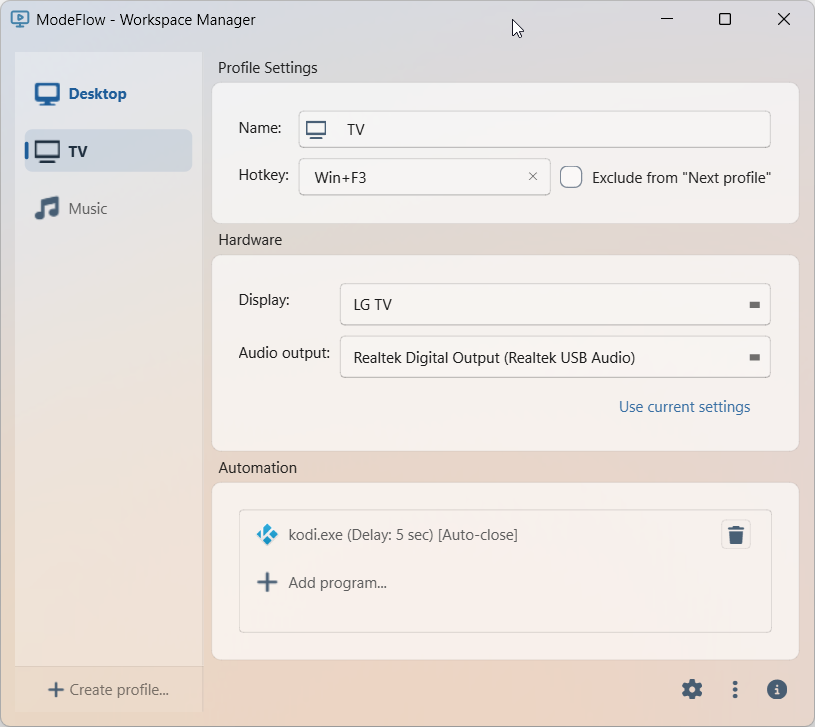
Task: Select the Desktop profile in sidebar
Action: 108,94
